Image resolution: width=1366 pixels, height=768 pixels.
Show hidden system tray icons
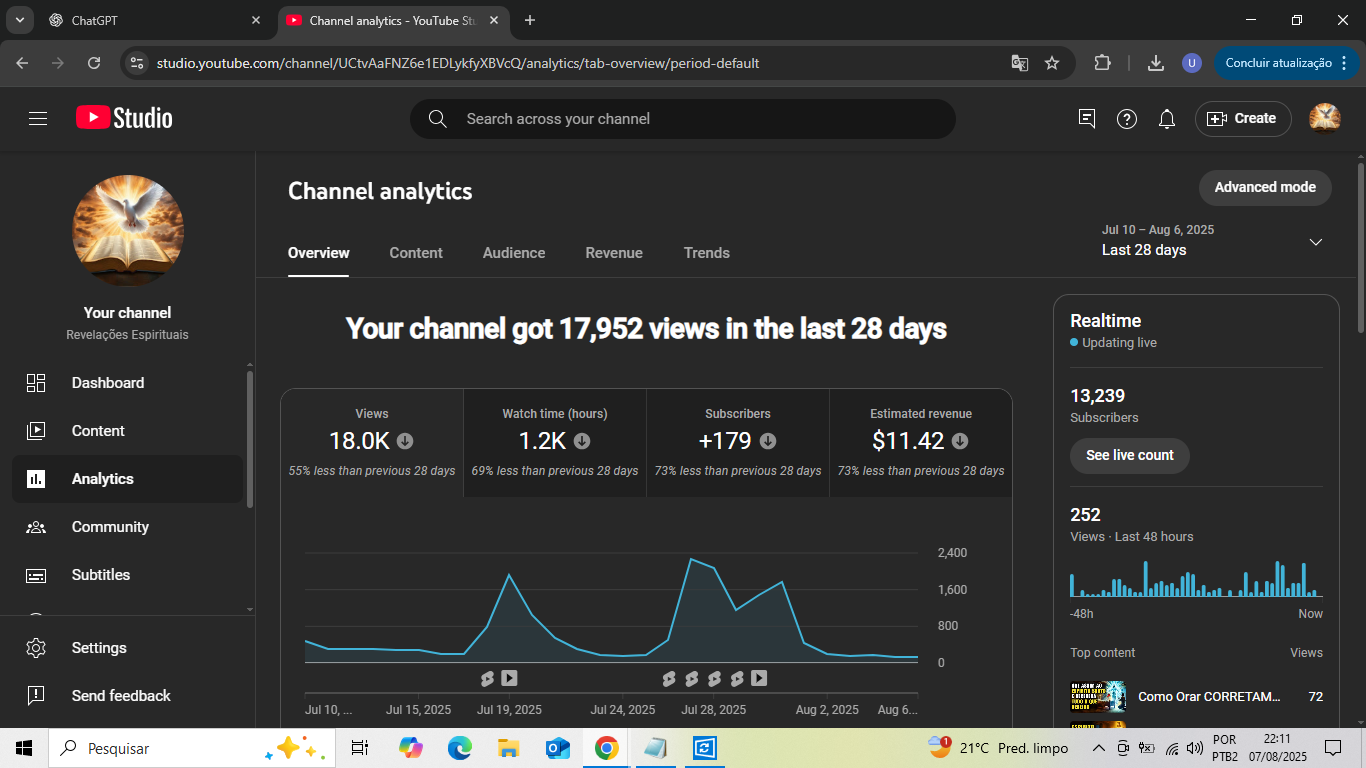[x=1098, y=748]
